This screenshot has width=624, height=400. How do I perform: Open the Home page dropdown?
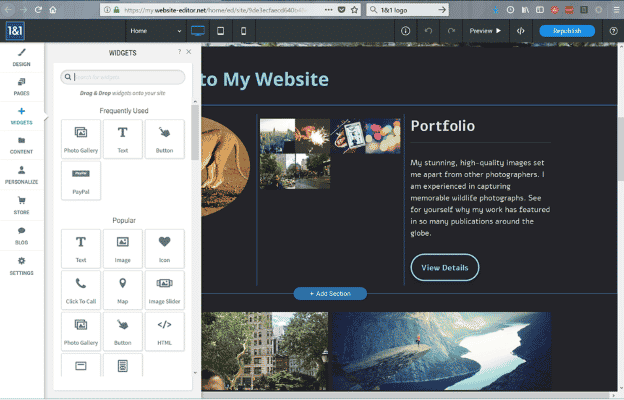click(156, 31)
